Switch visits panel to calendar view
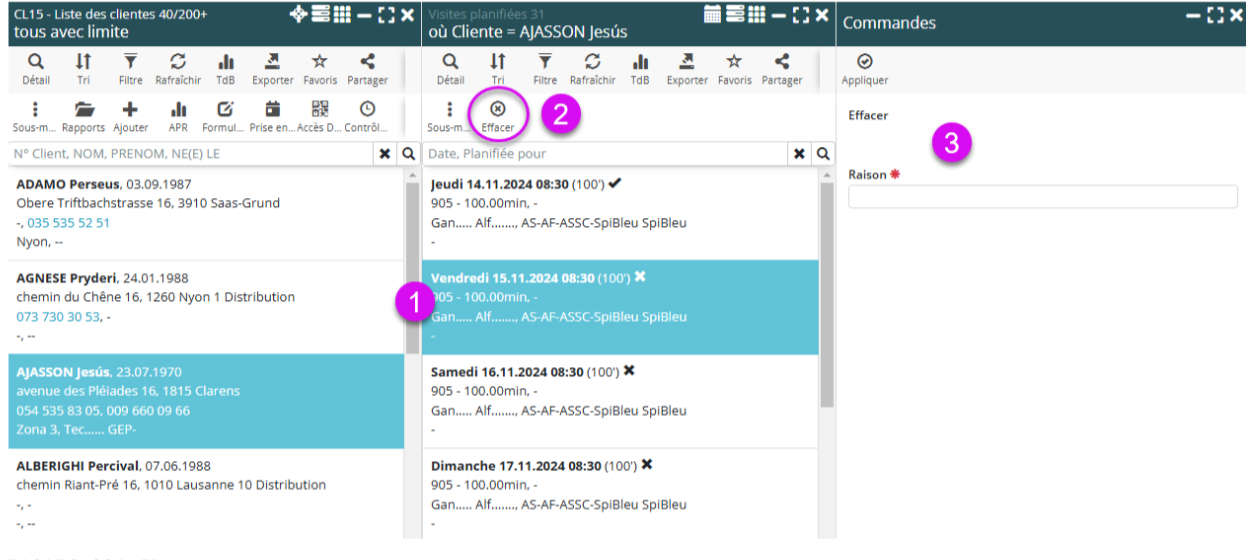1246x560 pixels. (713, 15)
